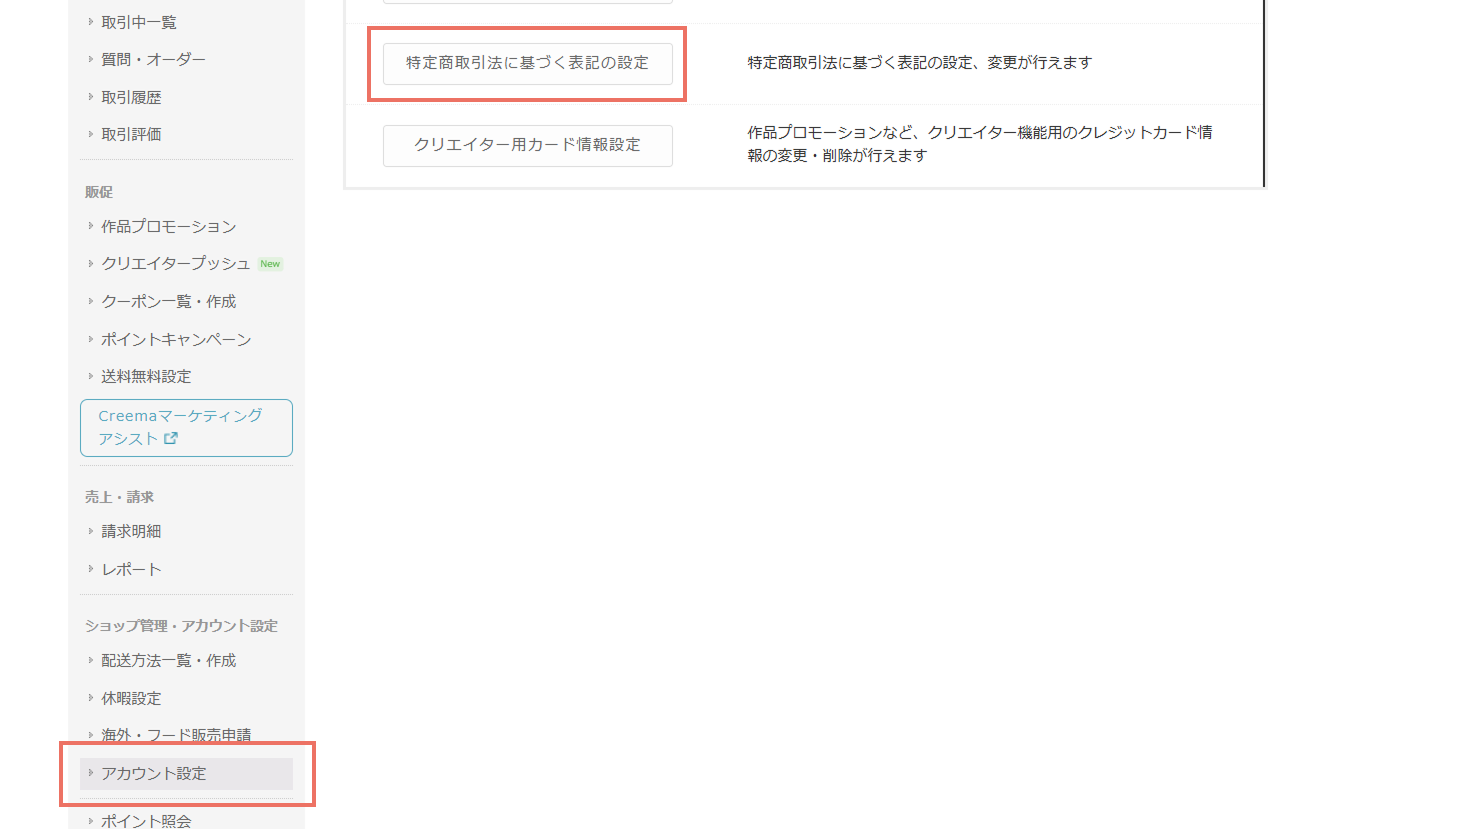Click the New badge beside クリエイタープッシュ
Screen dimensions: 1459x829
(270, 264)
